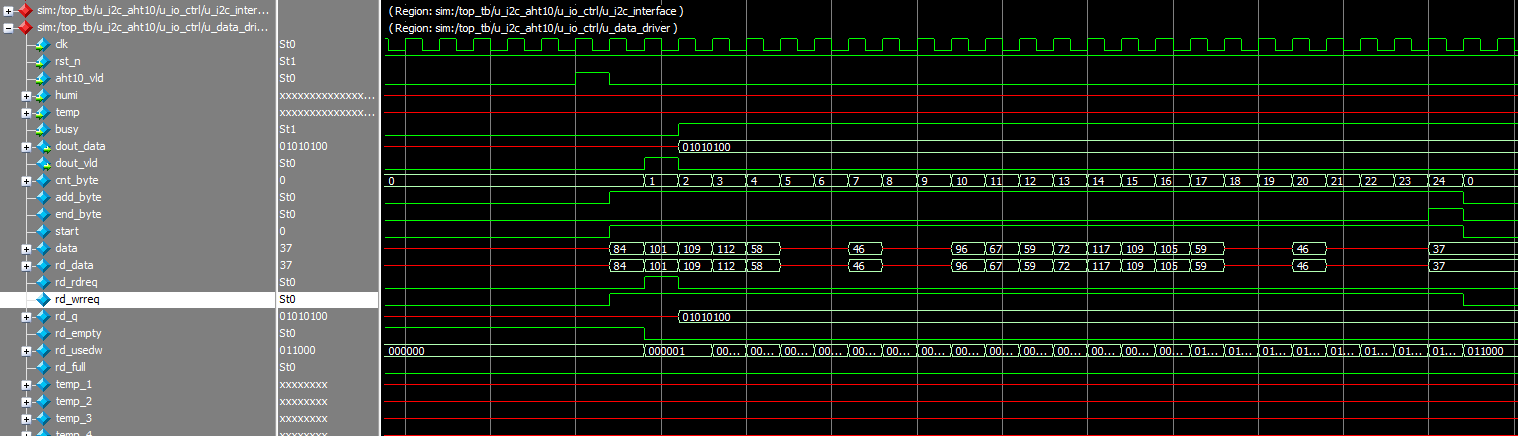Select the temp_2 signal name

73,401
